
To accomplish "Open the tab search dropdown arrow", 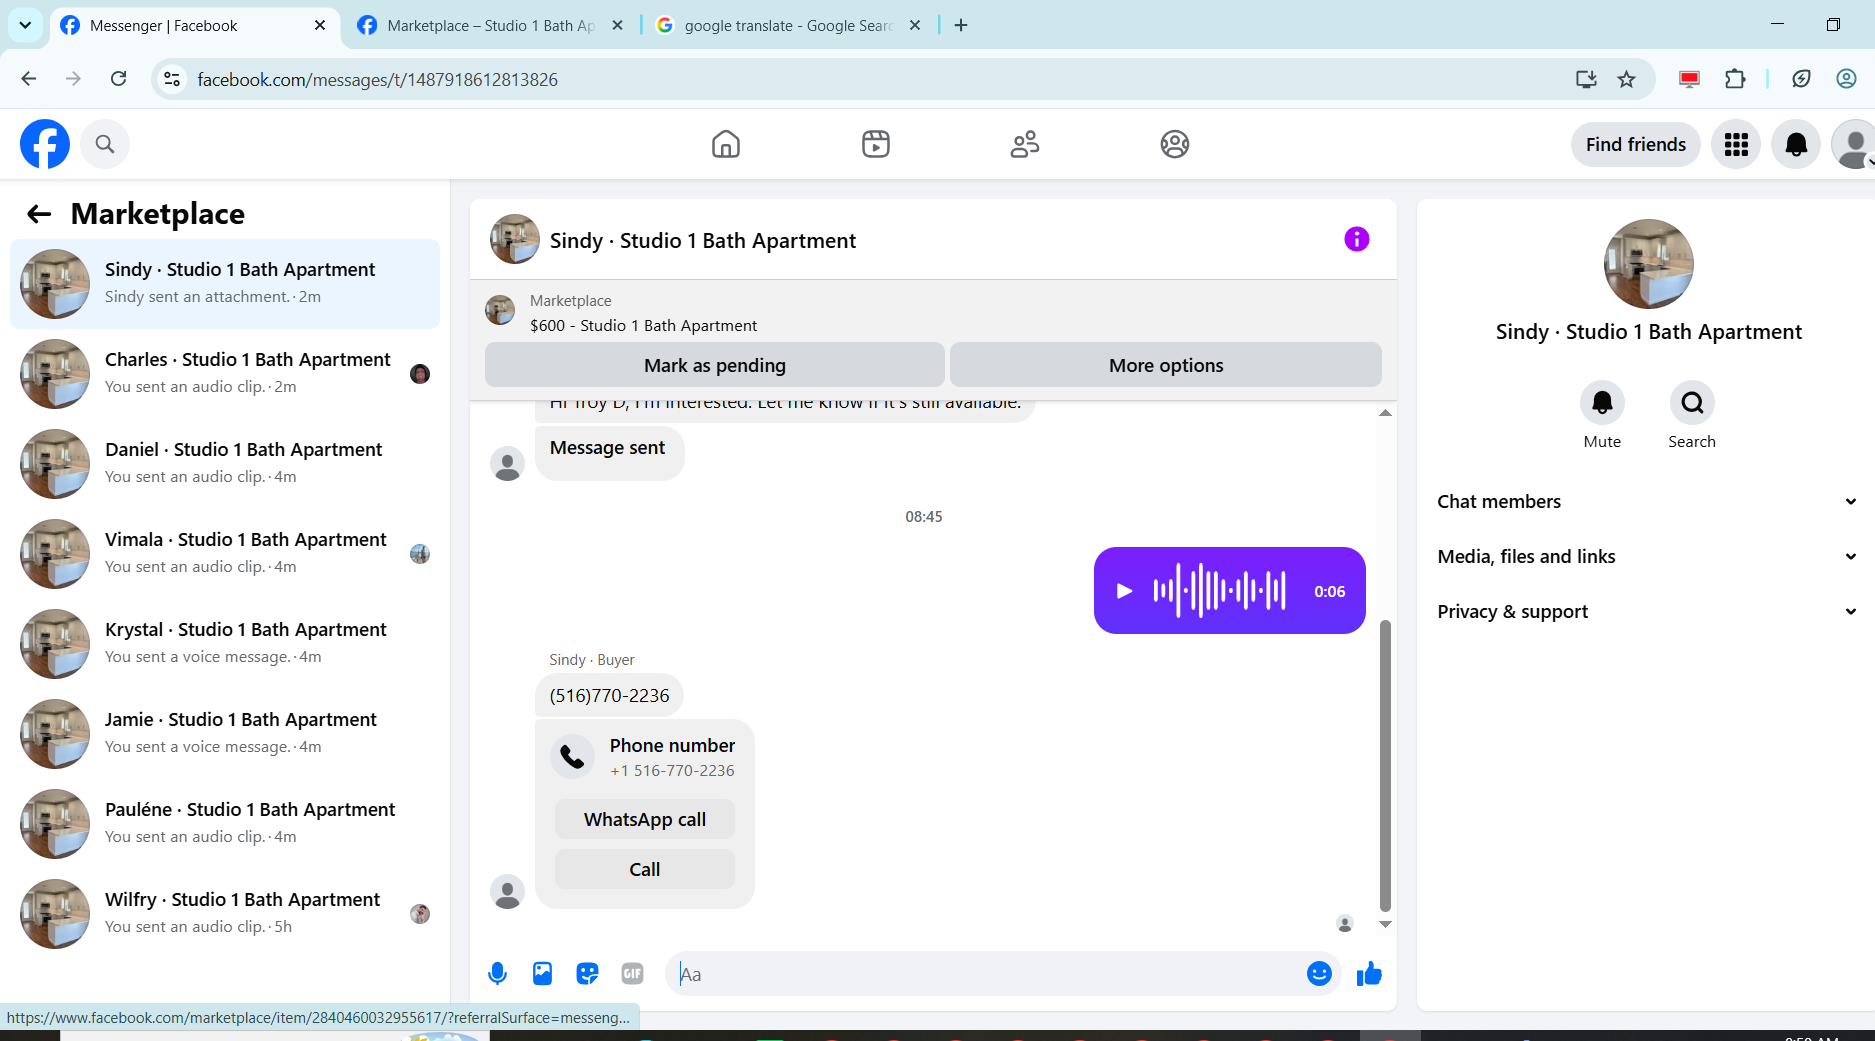I will coord(25,25).
